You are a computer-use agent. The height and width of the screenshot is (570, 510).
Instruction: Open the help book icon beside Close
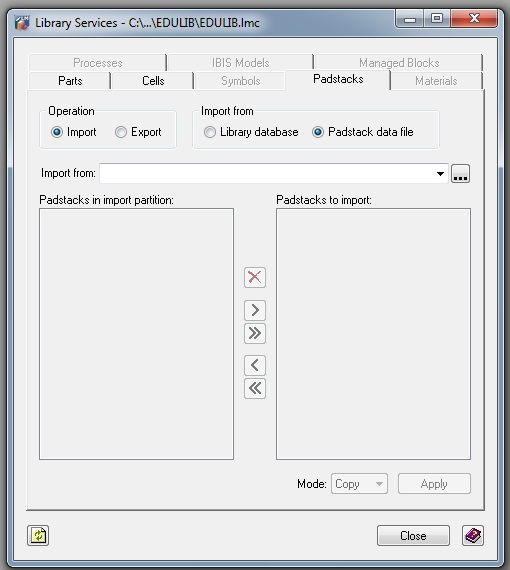(x=473, y=535)
